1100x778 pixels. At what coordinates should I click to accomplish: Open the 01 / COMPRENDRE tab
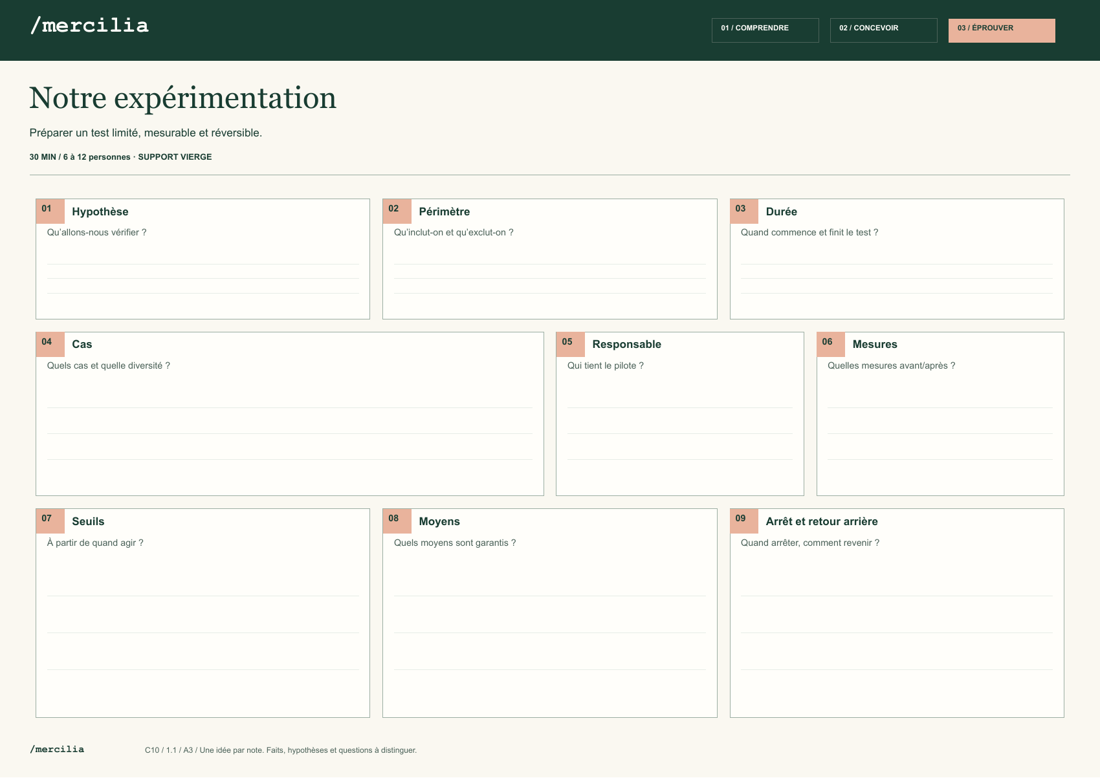click(765, 30)
